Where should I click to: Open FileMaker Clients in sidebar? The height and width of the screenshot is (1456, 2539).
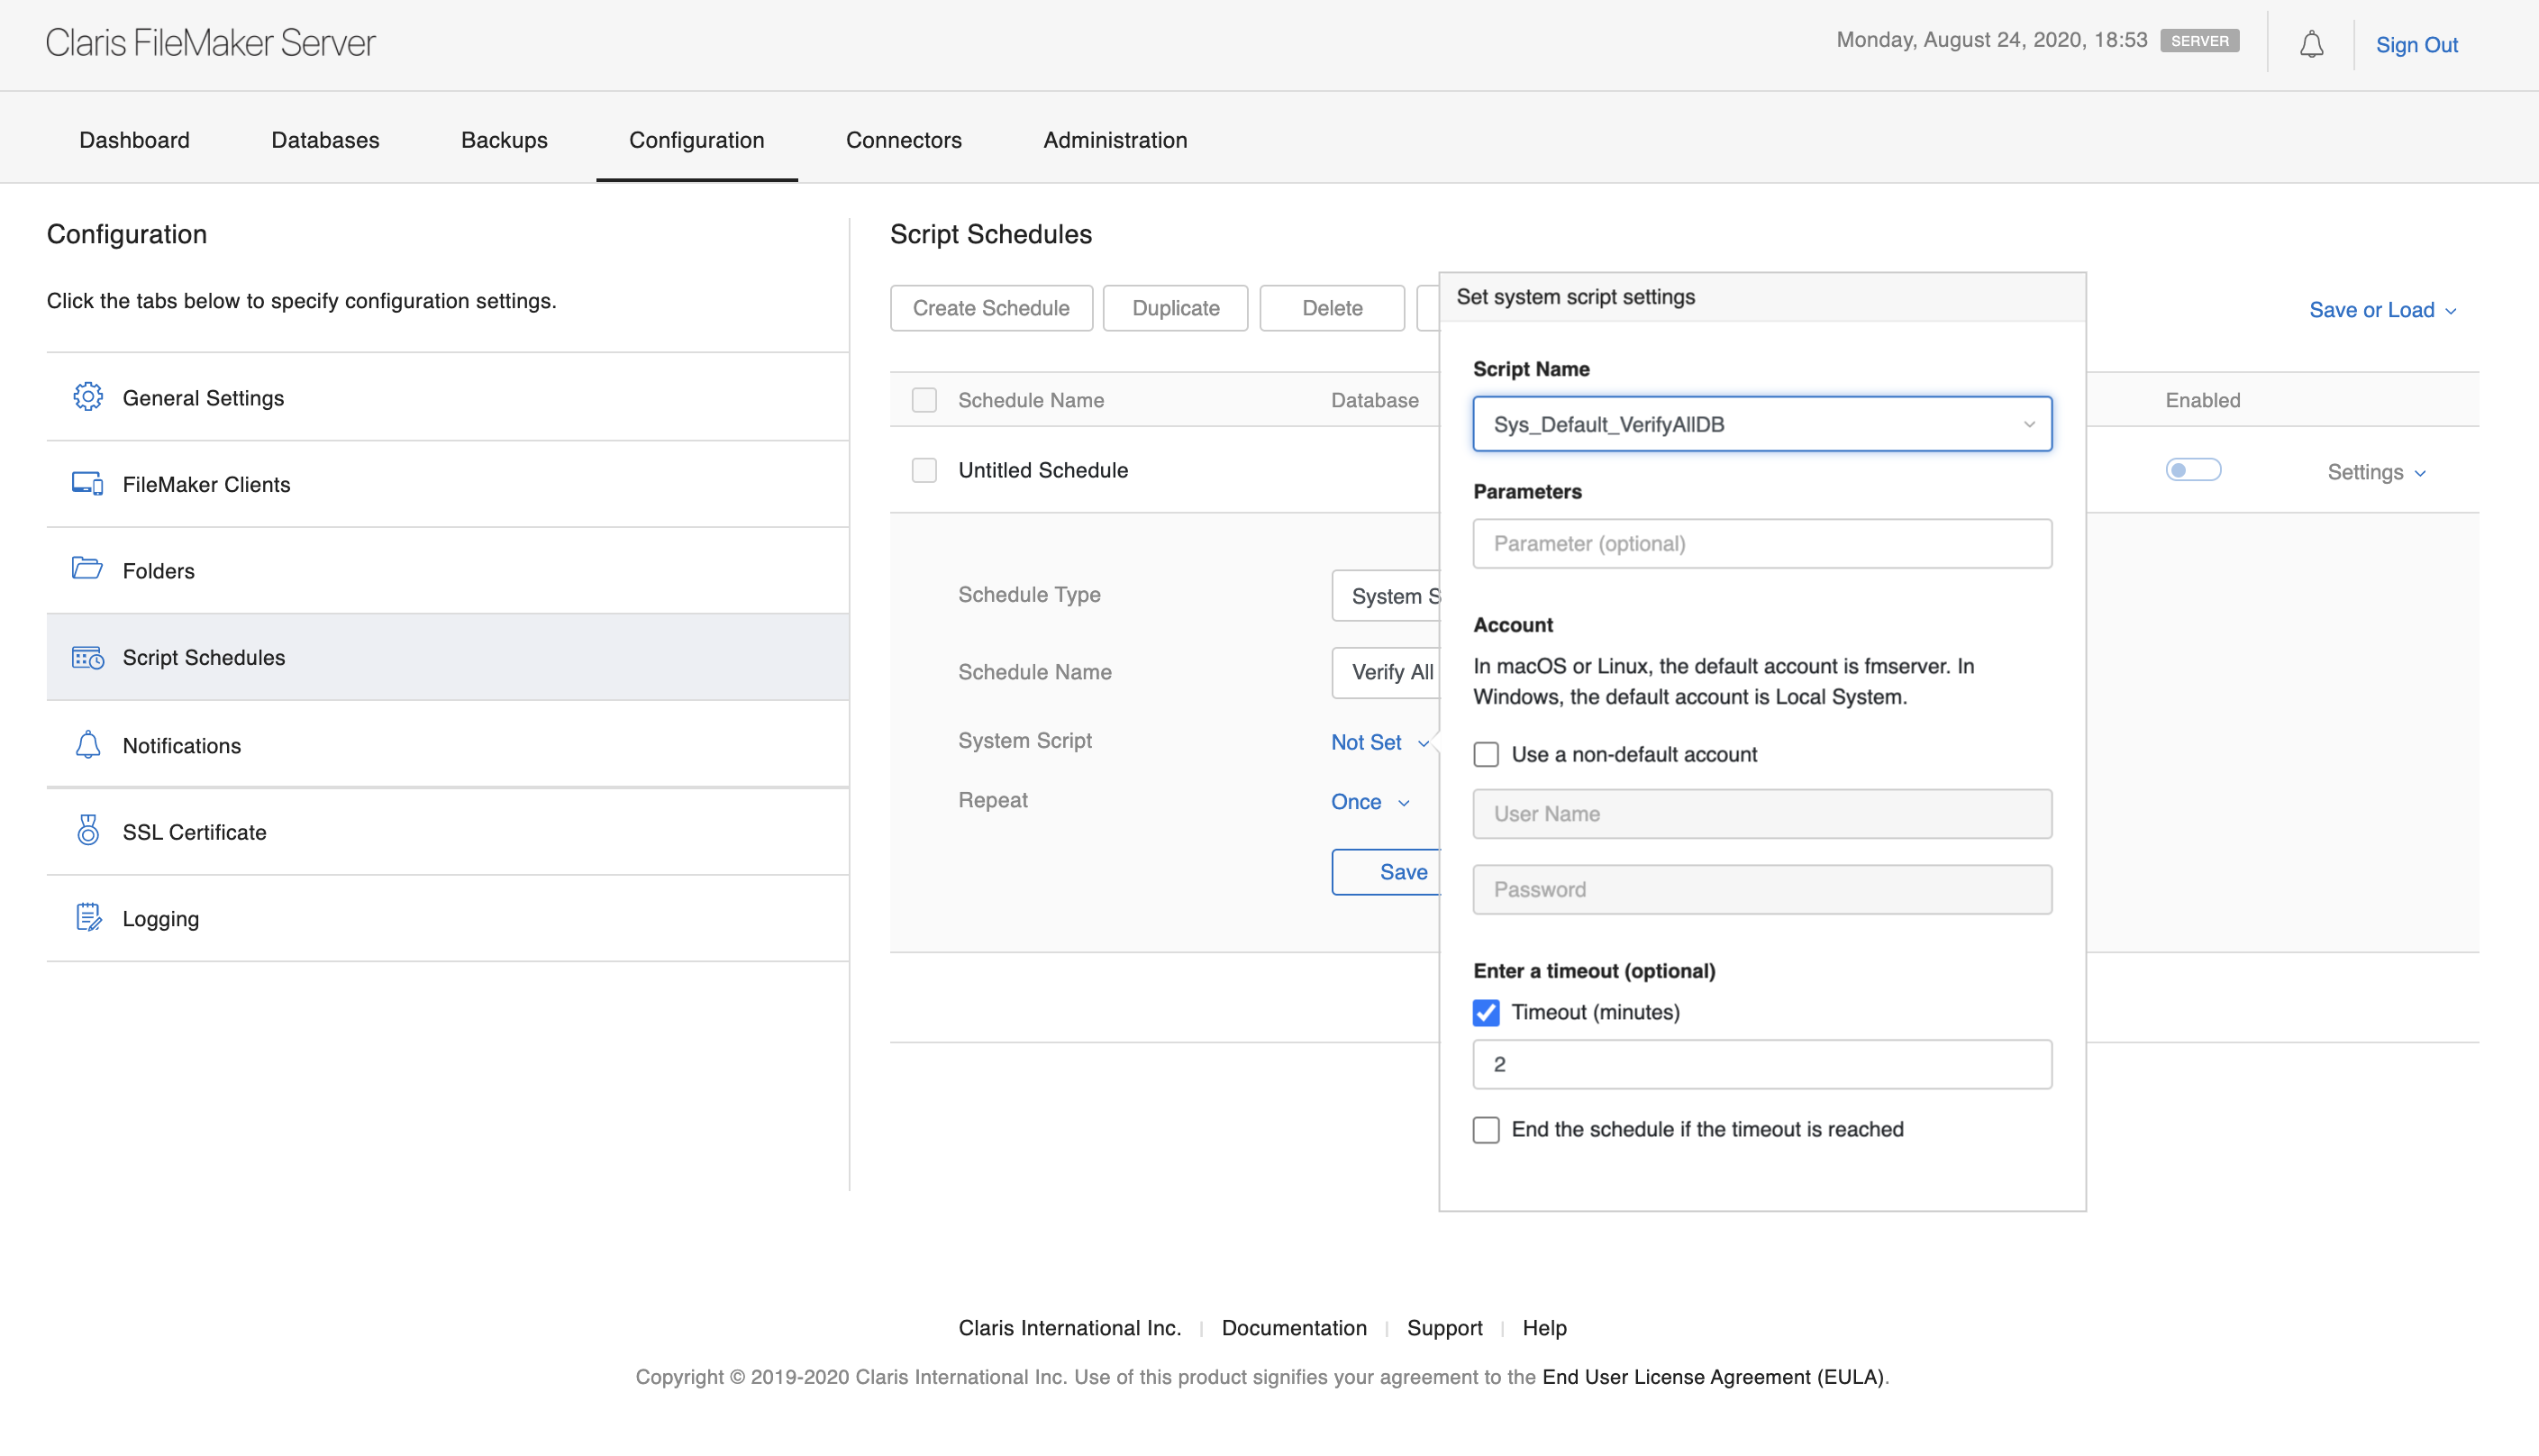tap(448, 484)
